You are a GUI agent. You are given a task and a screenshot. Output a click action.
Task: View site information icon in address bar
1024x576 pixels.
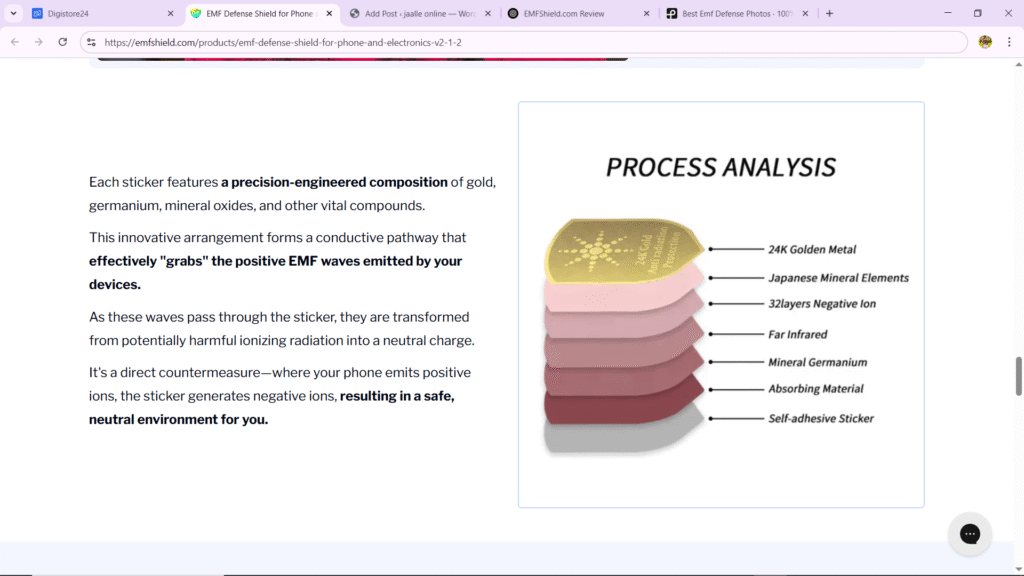pos(91,42)
